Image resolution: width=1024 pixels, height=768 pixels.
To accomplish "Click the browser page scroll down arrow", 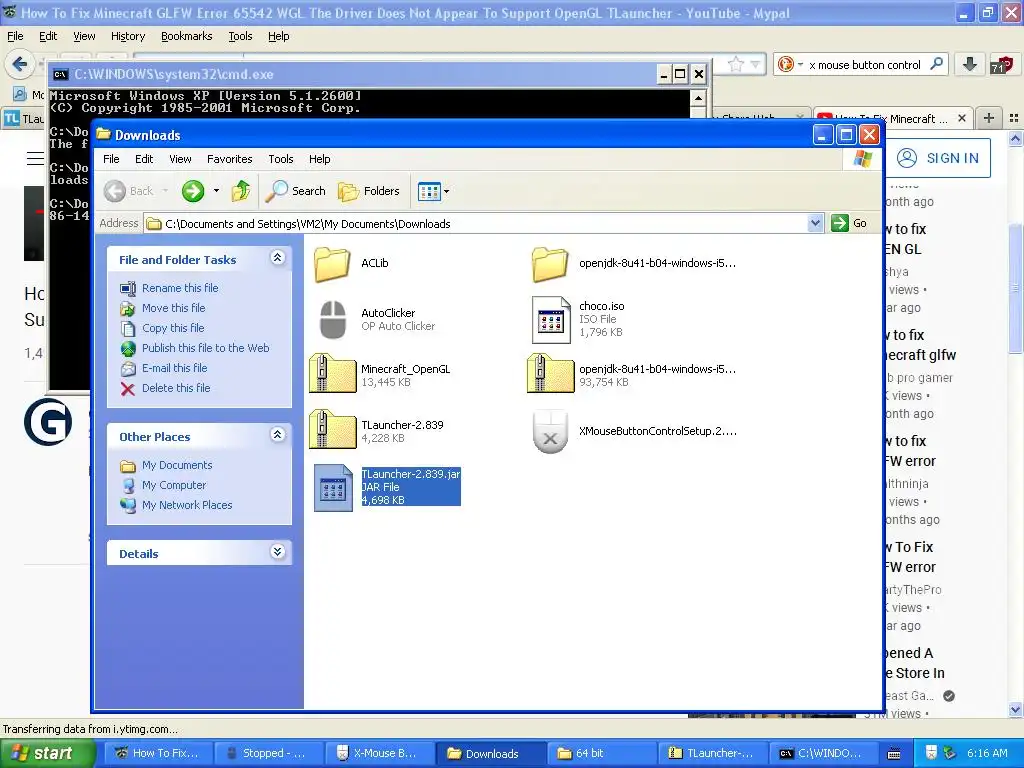I will pos(1016,709).
